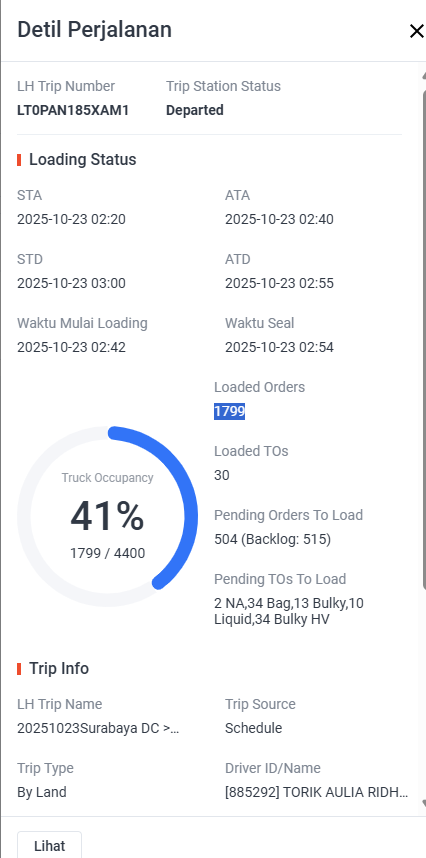Click the Pending Orders To Load backlog value
The width and height of the screenshot is (426, 858).
272,540
